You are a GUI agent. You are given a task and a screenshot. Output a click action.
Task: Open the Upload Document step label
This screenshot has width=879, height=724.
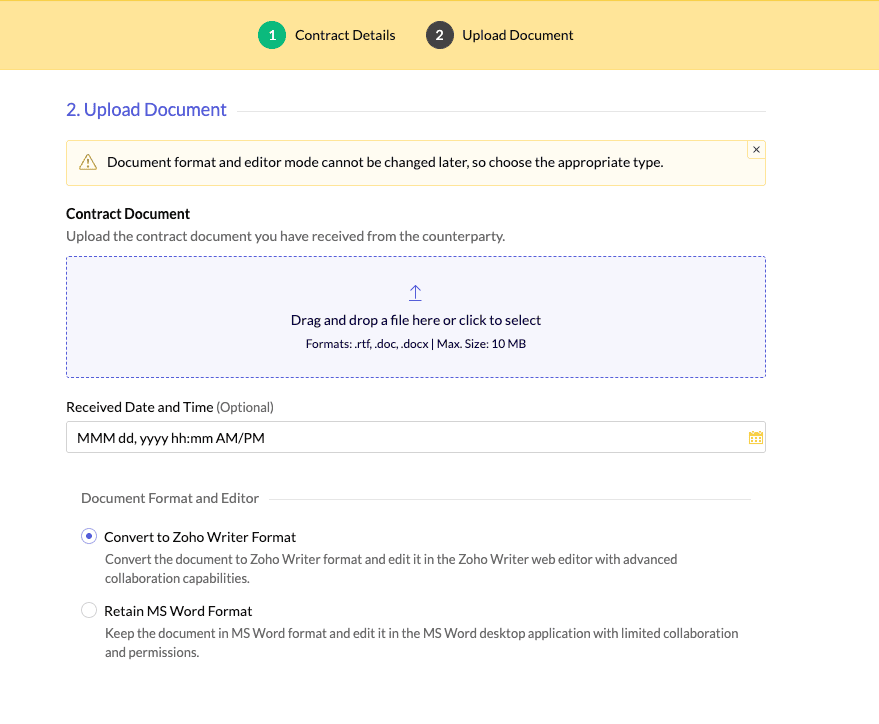coord(517,35)
